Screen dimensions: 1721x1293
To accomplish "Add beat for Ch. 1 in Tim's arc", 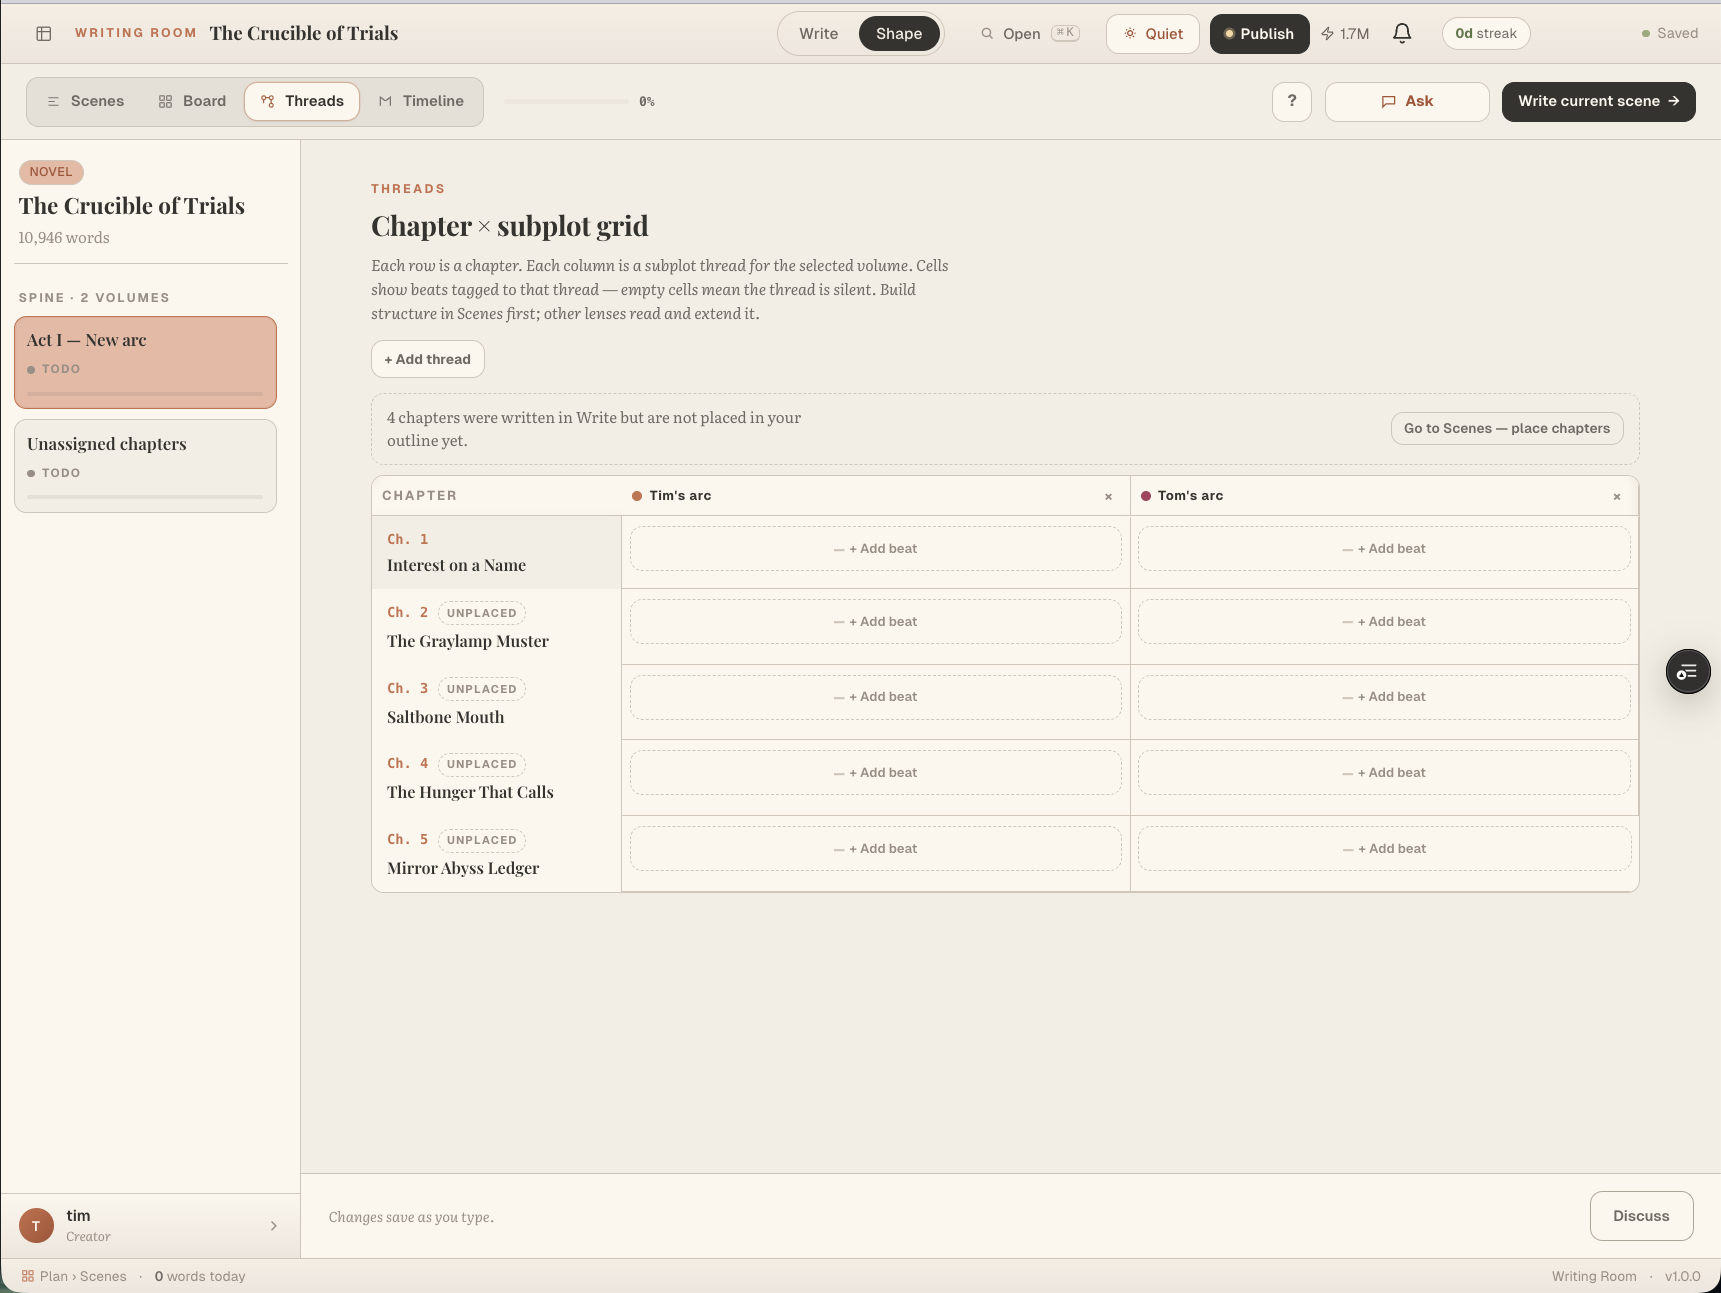I will [x=876, y=549].
